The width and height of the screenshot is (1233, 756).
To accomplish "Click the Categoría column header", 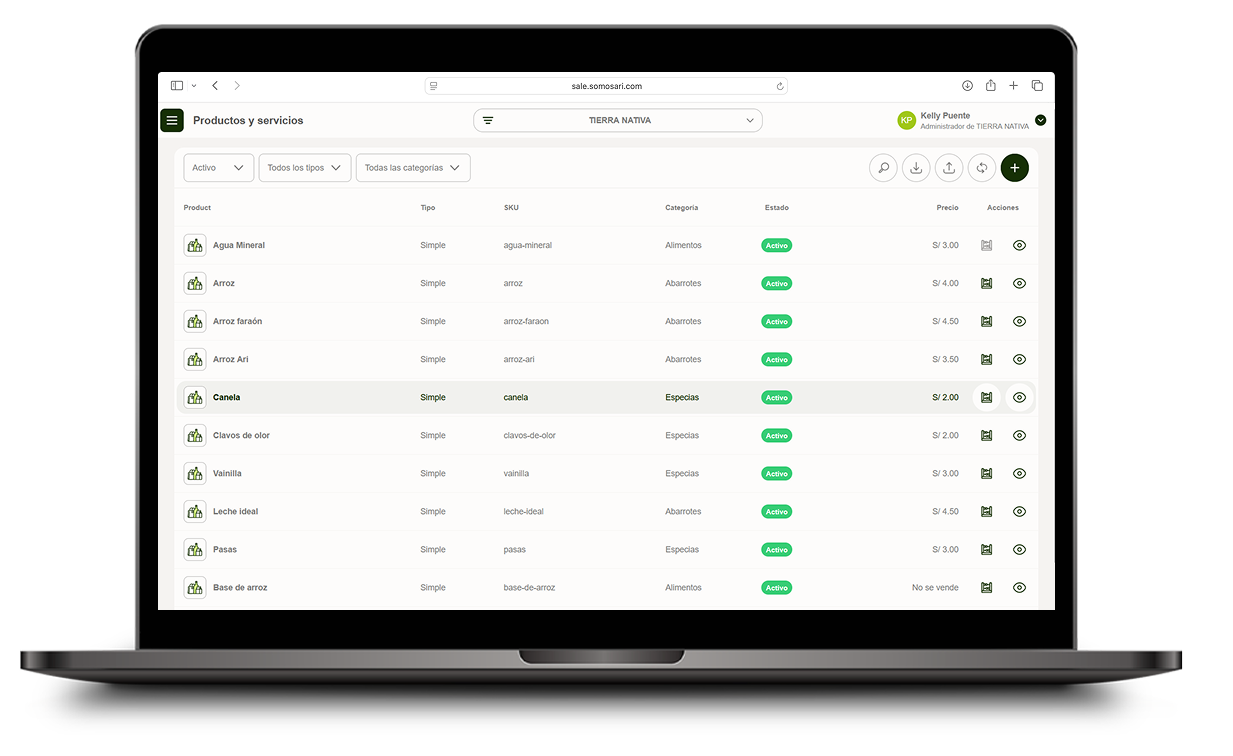I will (682, 208).
